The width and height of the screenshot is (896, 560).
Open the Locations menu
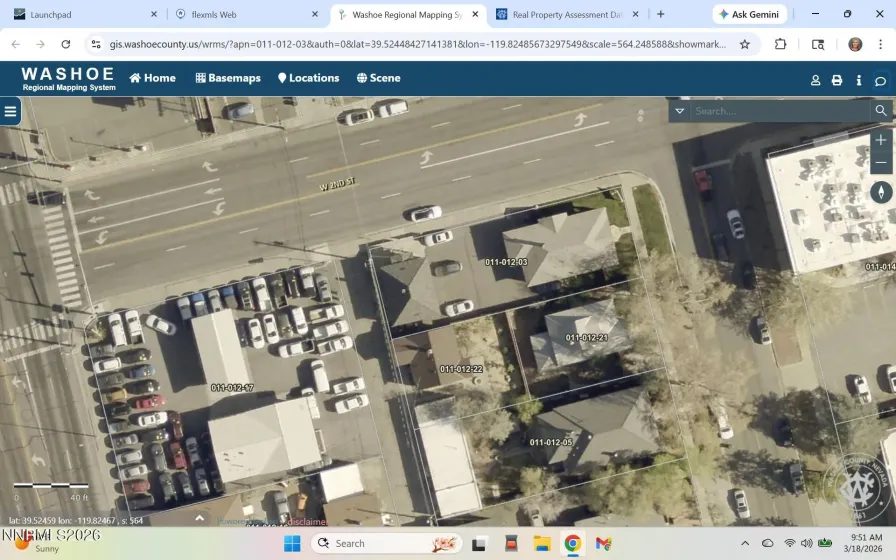click(x=309, y=78)
